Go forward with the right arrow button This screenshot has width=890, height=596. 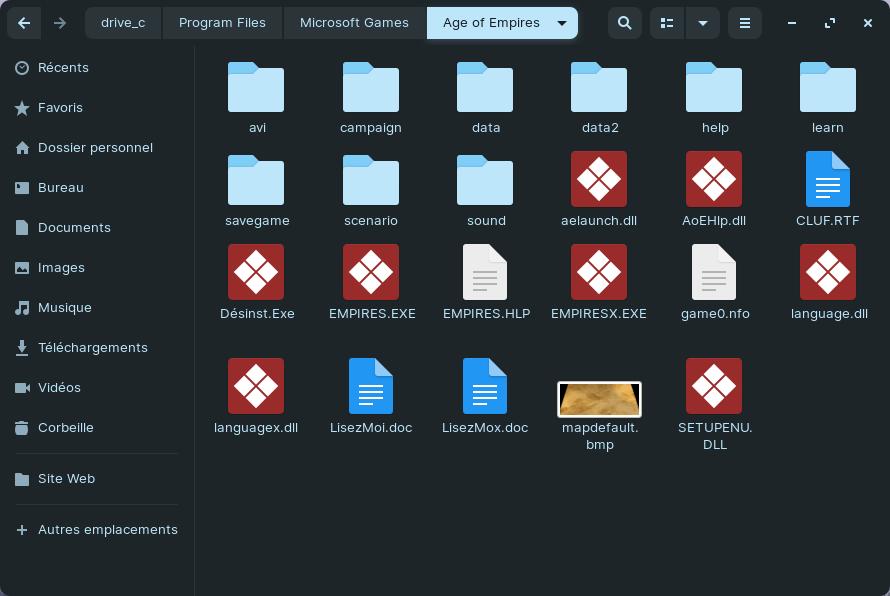(x=60, y=23)
